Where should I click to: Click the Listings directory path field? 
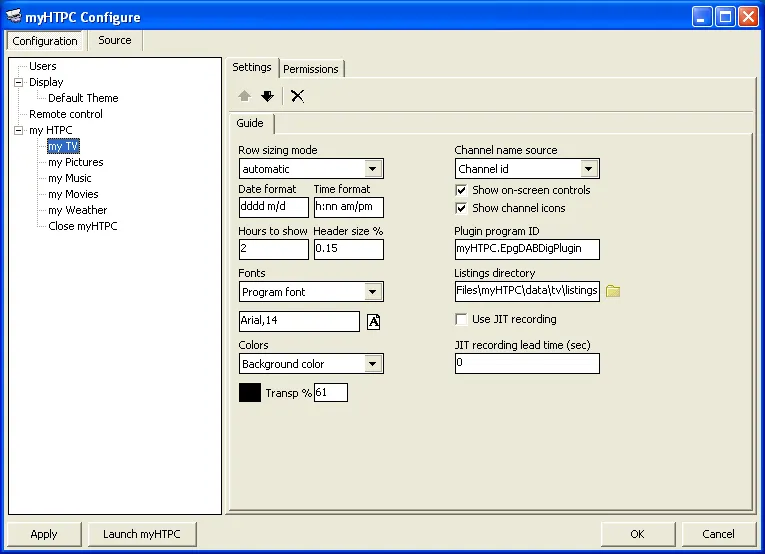pos(527,291)
